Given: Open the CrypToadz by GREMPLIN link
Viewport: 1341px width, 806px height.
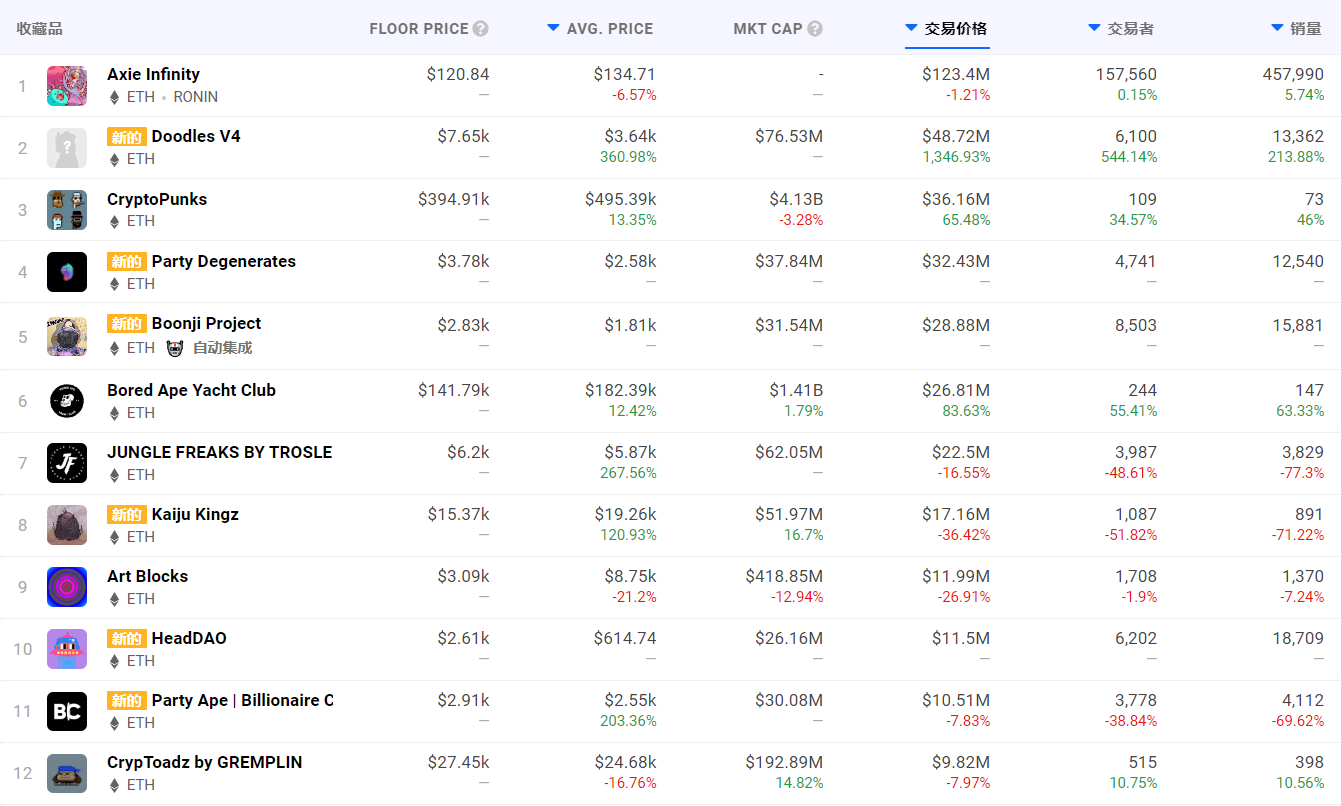Looking at the screenshot, I should pyautogui.click(x=205, y=762).
